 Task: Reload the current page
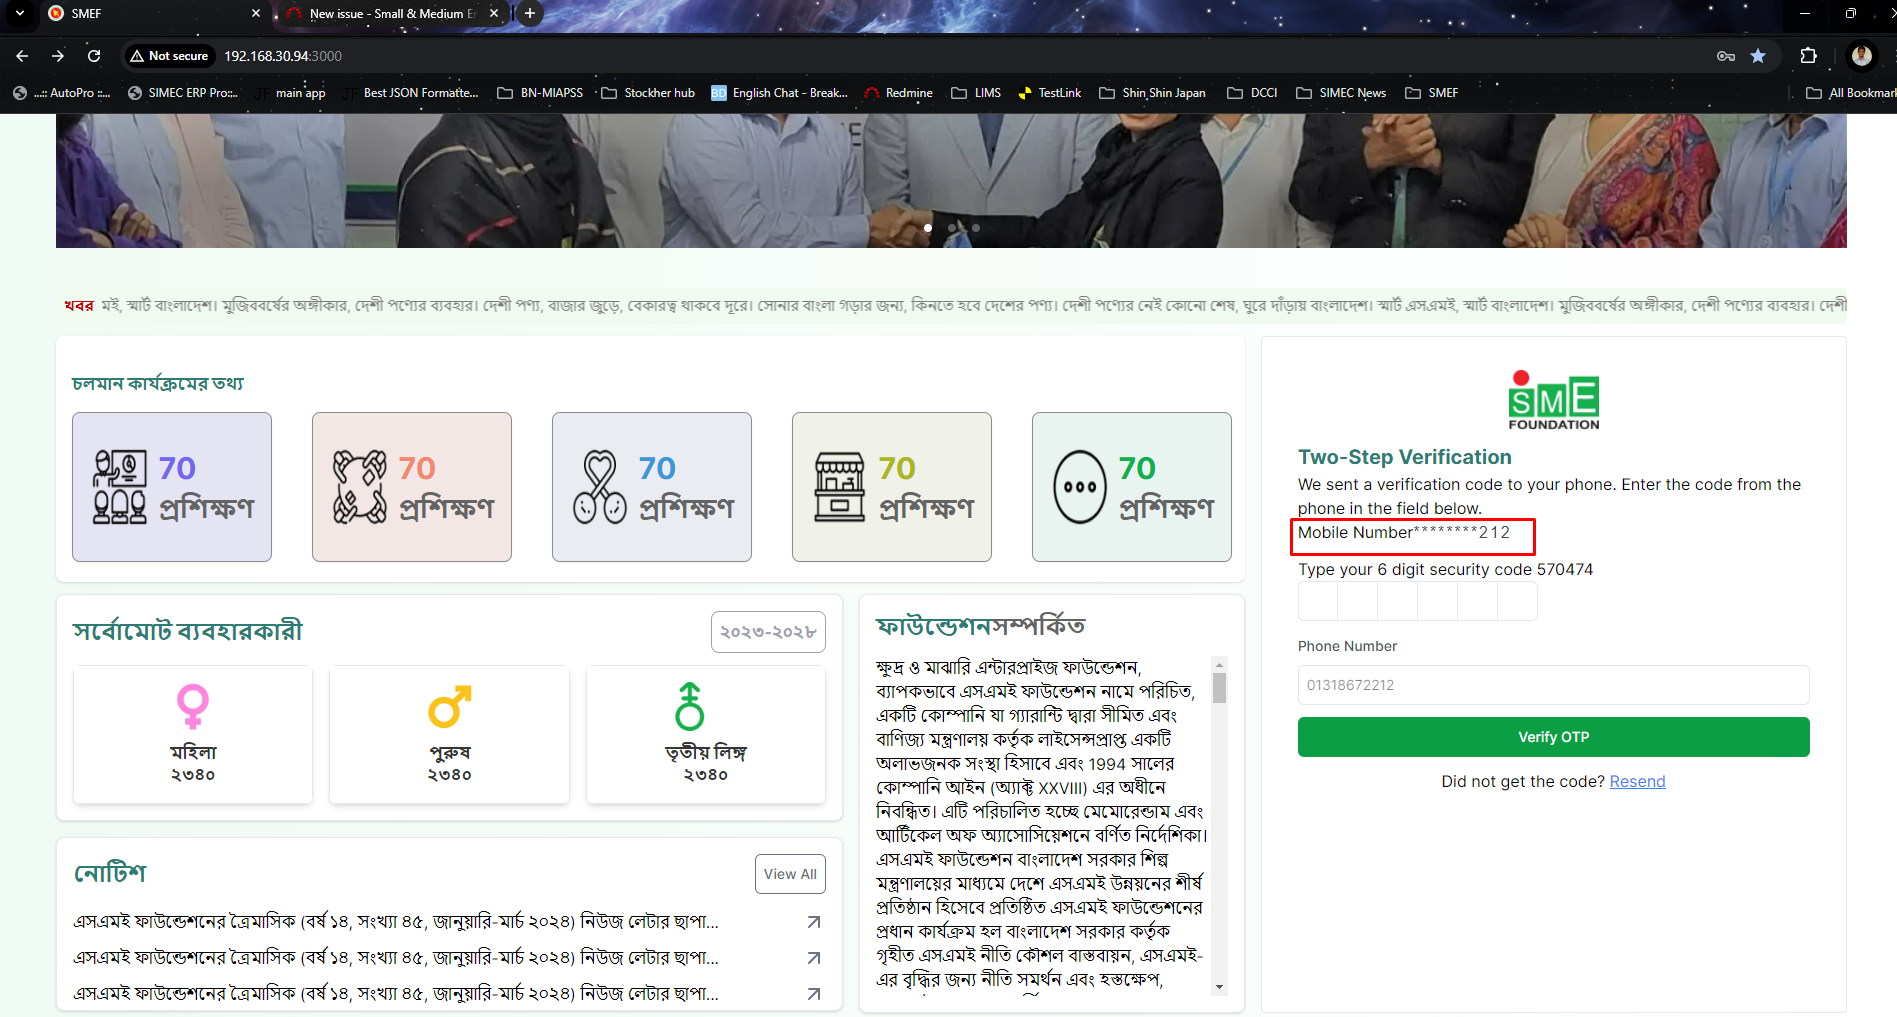94,56
